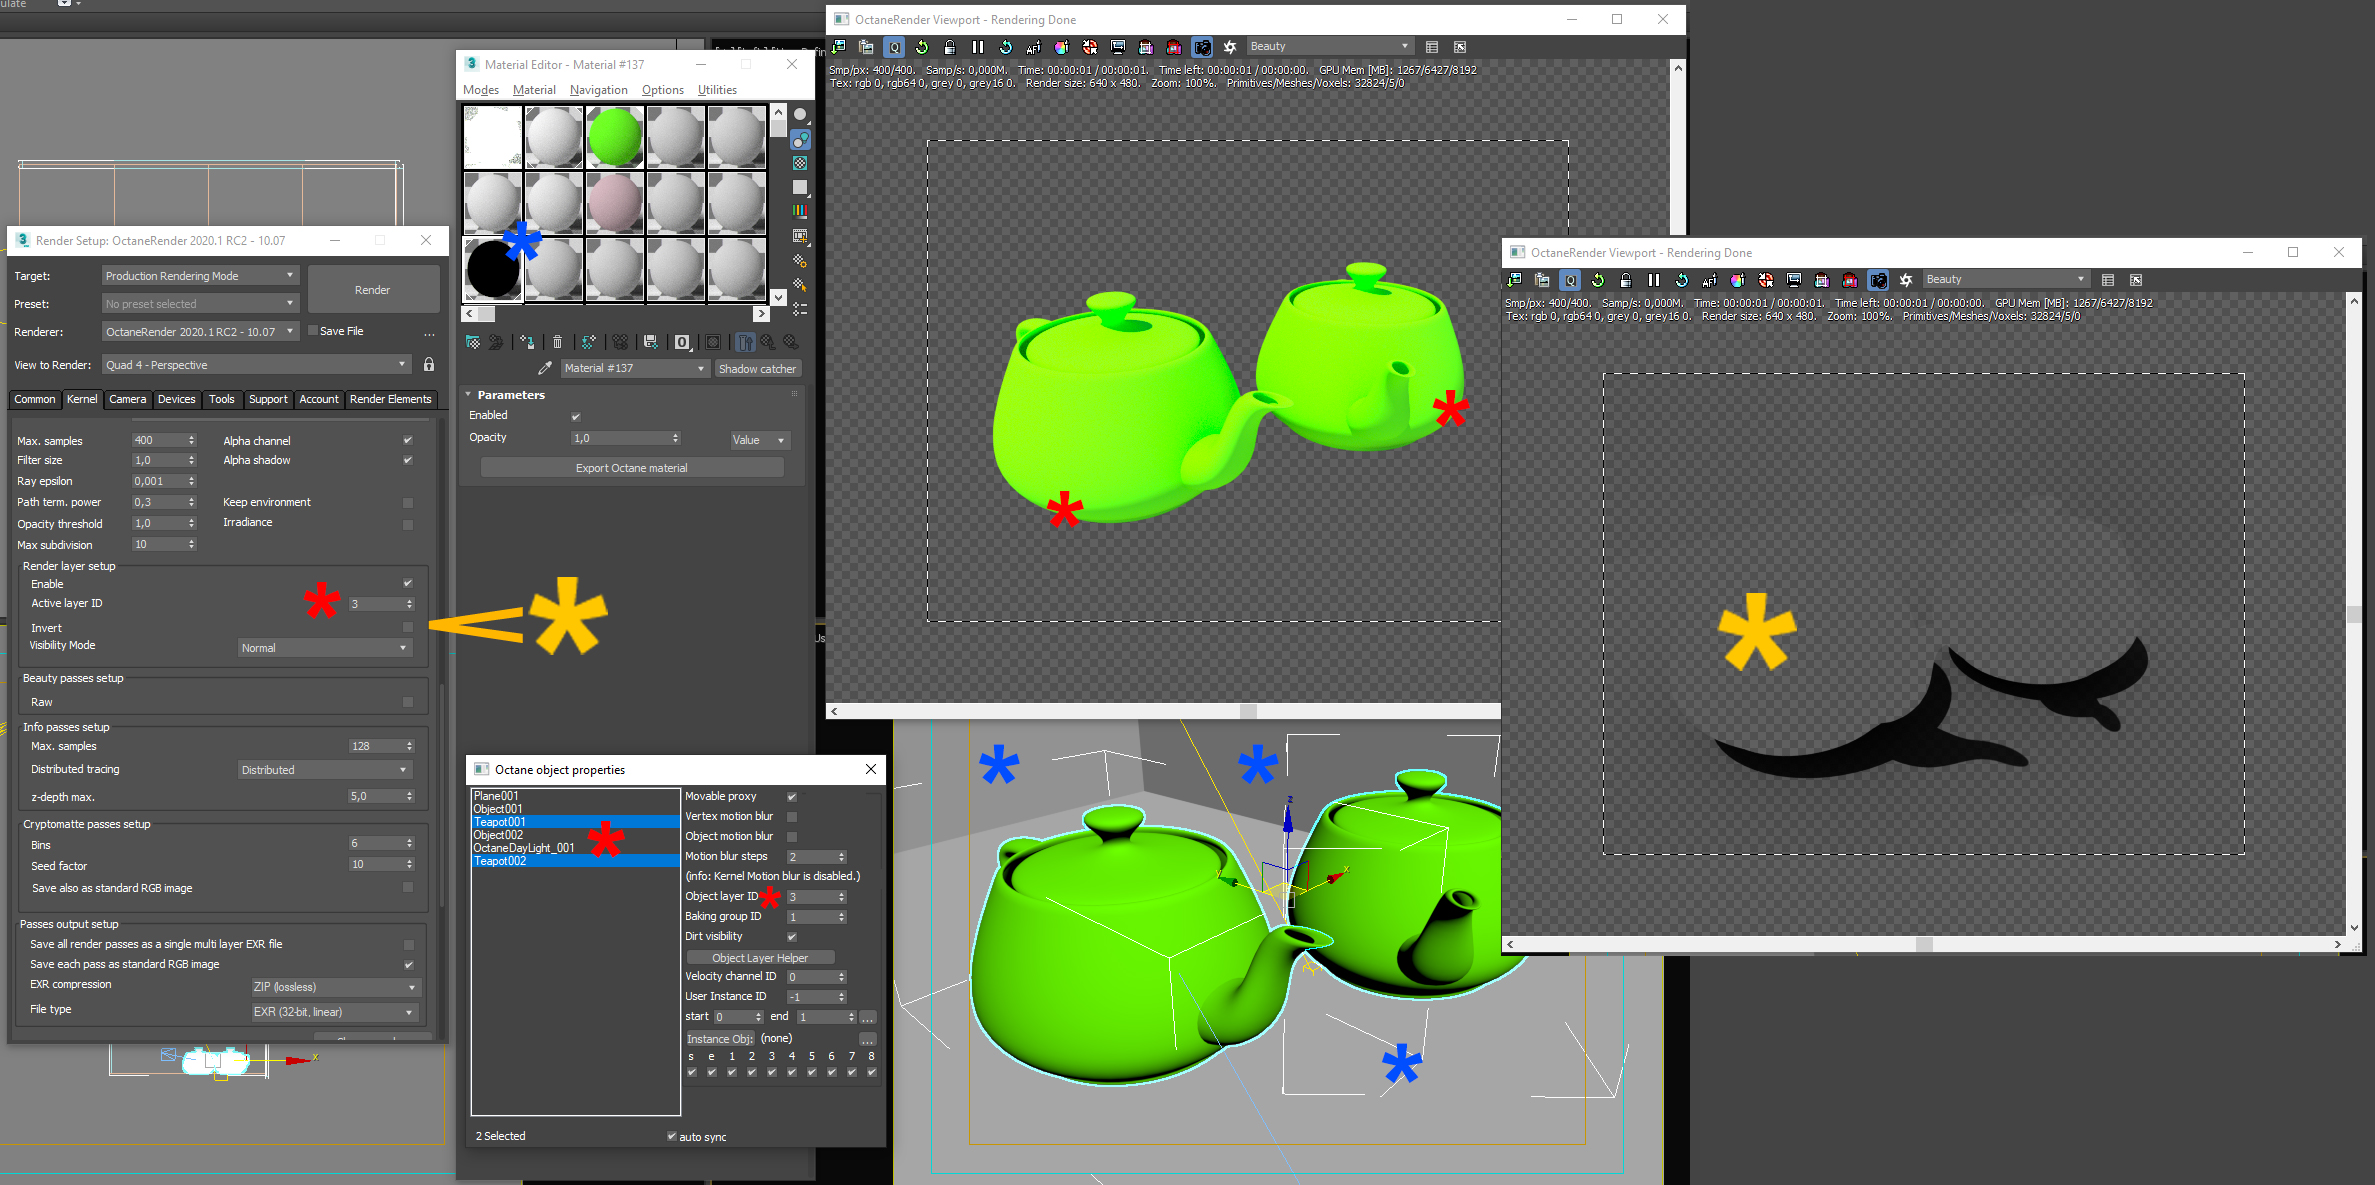Screen dimensions: 2375x1185
Task: Click the Get Material folder icon in Material Editor
Action: click(x=473, y=342)
